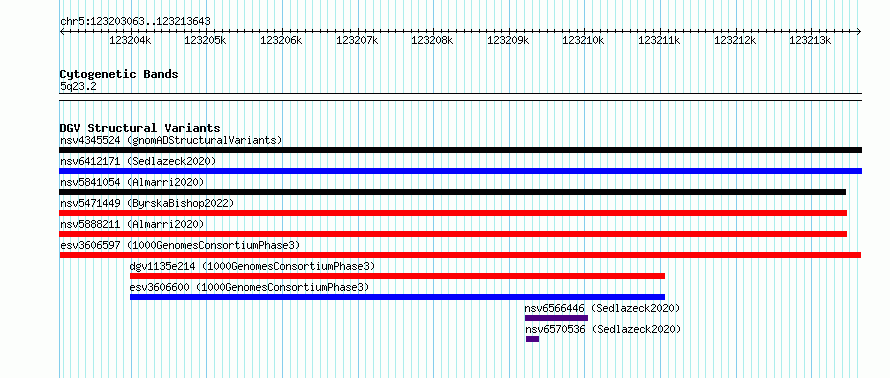
Task: Click the 123211k ruler position
Action: 660,40
